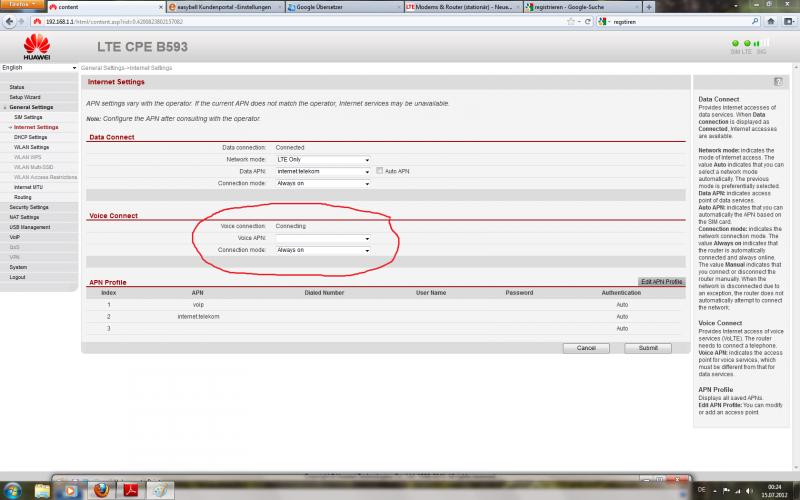The height and width of the screenshot is (500, 800).
Task: Open the Data APN dropdown
Action: [x=323, y=171]
